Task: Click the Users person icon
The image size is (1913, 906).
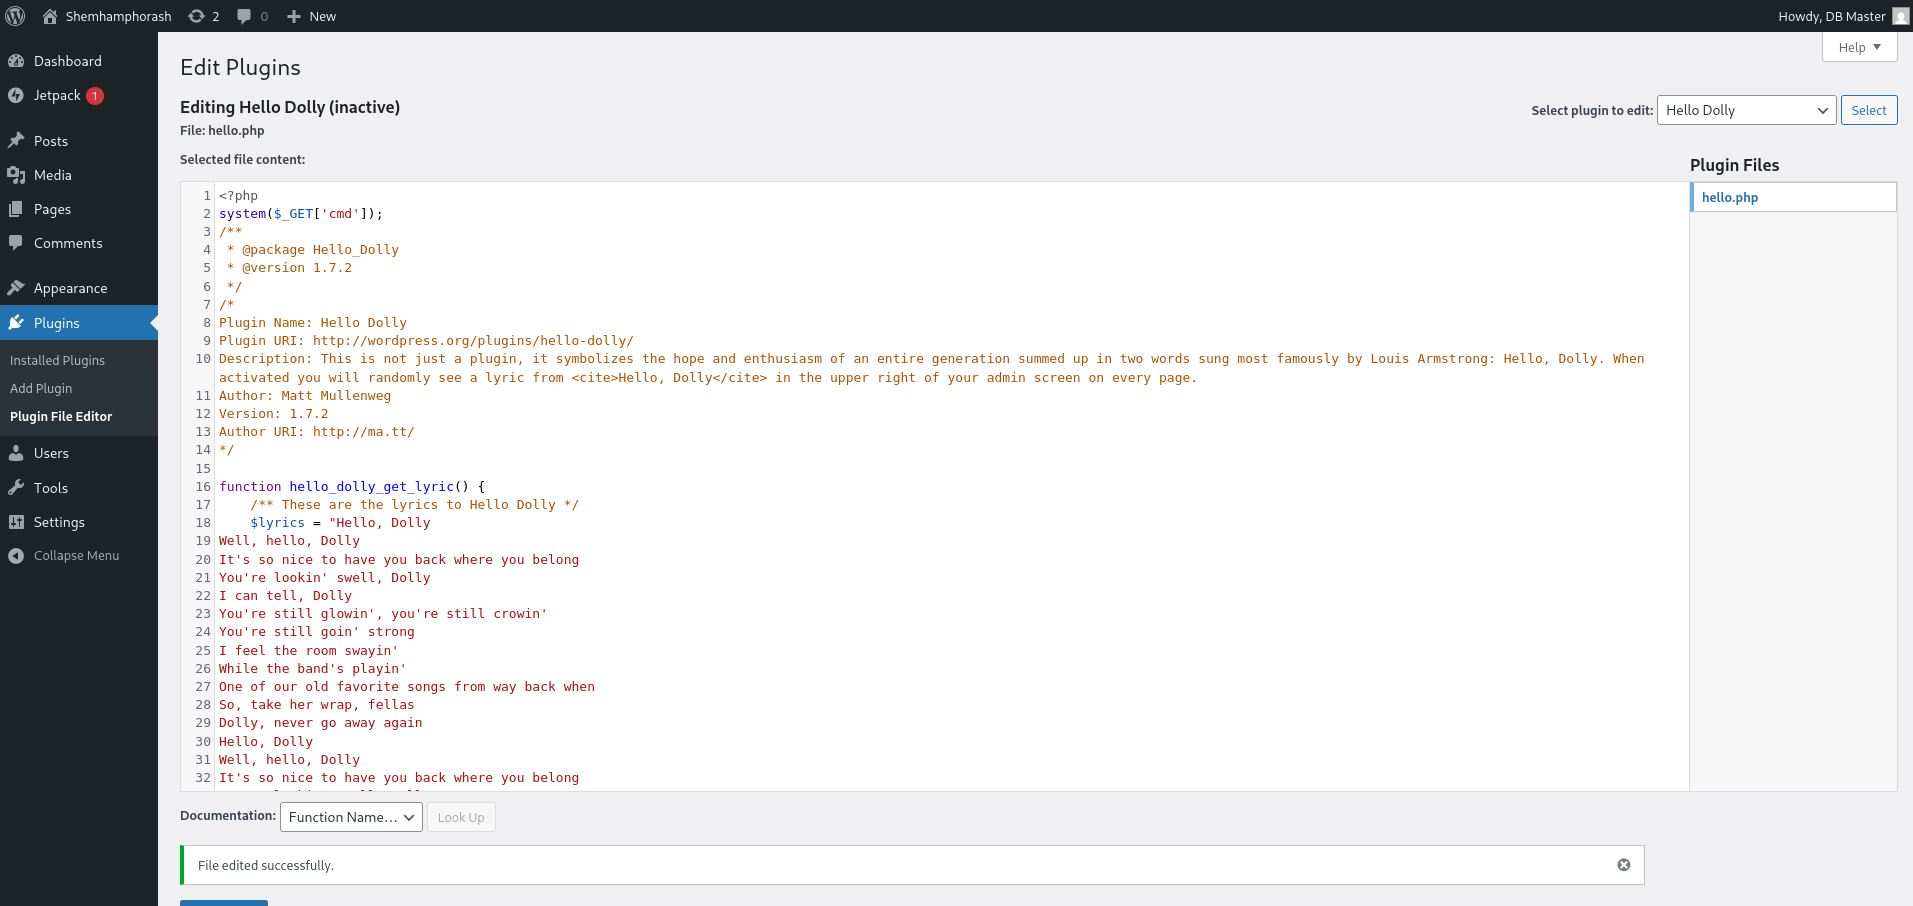Action: point(16,453)
